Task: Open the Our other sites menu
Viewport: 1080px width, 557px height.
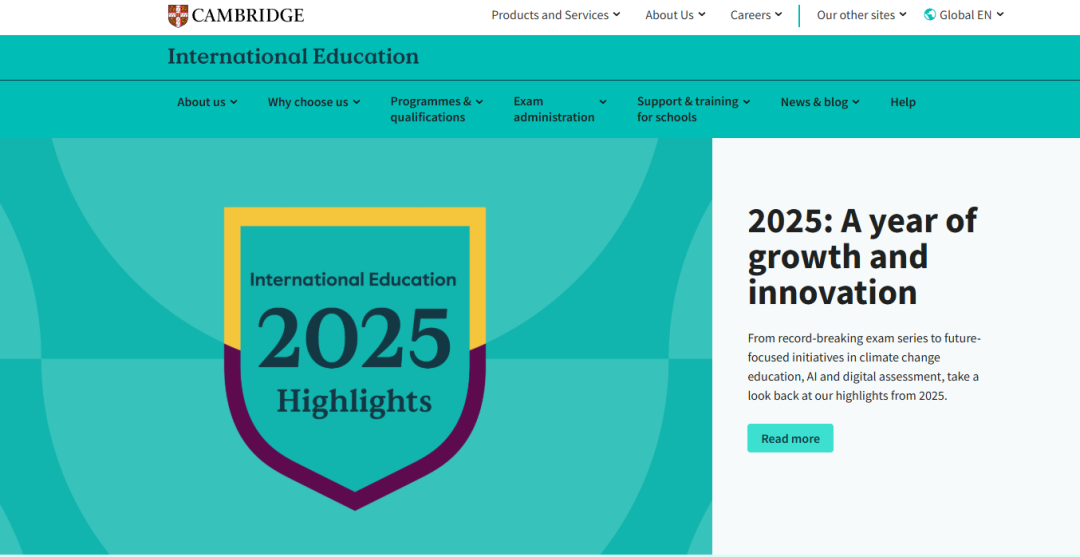Action: 861,15
